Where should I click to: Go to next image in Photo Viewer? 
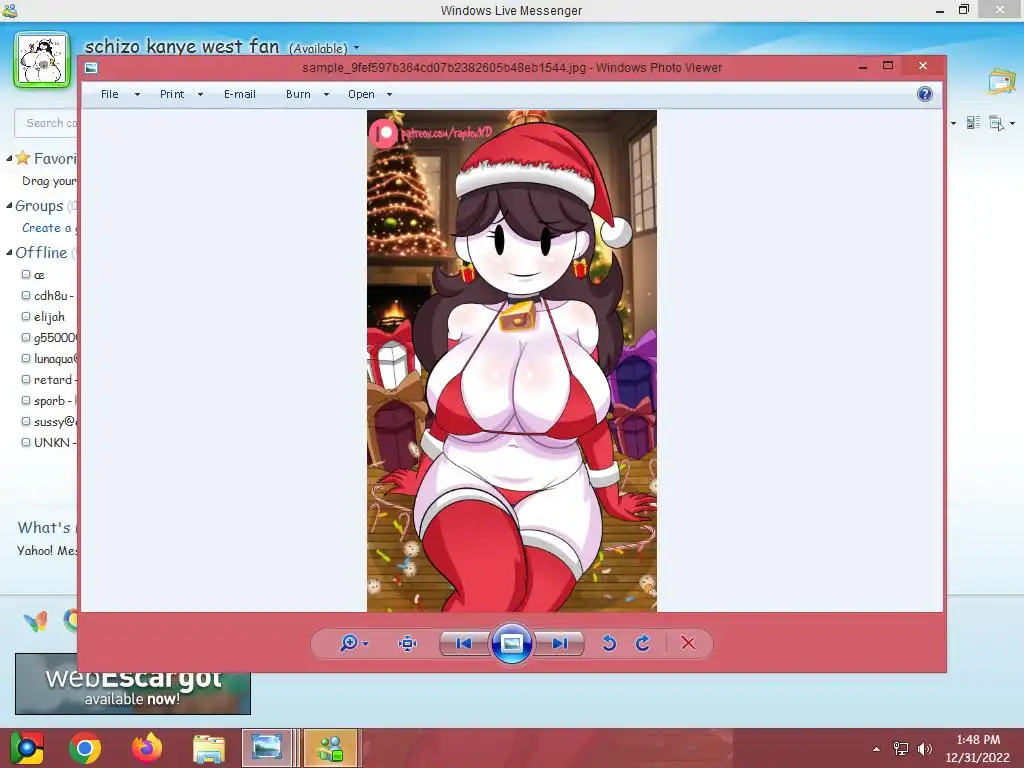(x=559, y=643)
